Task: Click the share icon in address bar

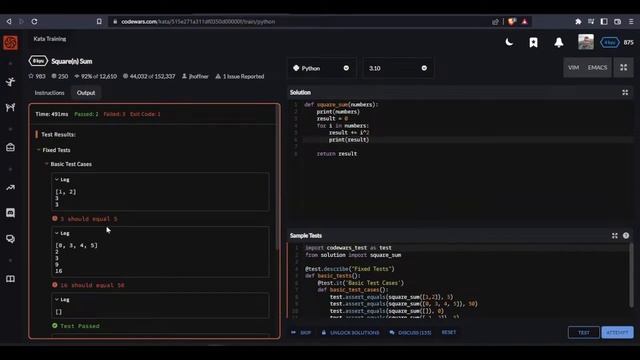Action: [495, 22]
